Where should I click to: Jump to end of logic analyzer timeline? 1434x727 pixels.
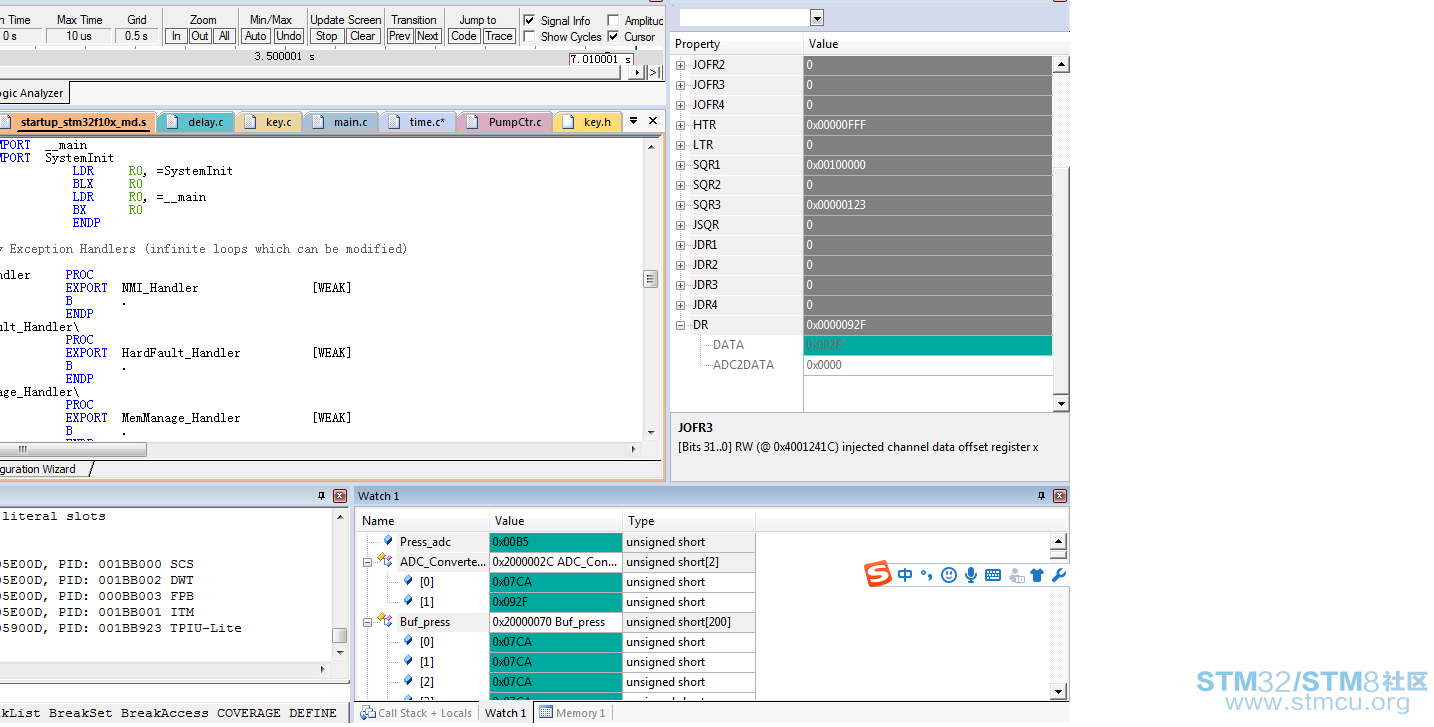(654, 72)
